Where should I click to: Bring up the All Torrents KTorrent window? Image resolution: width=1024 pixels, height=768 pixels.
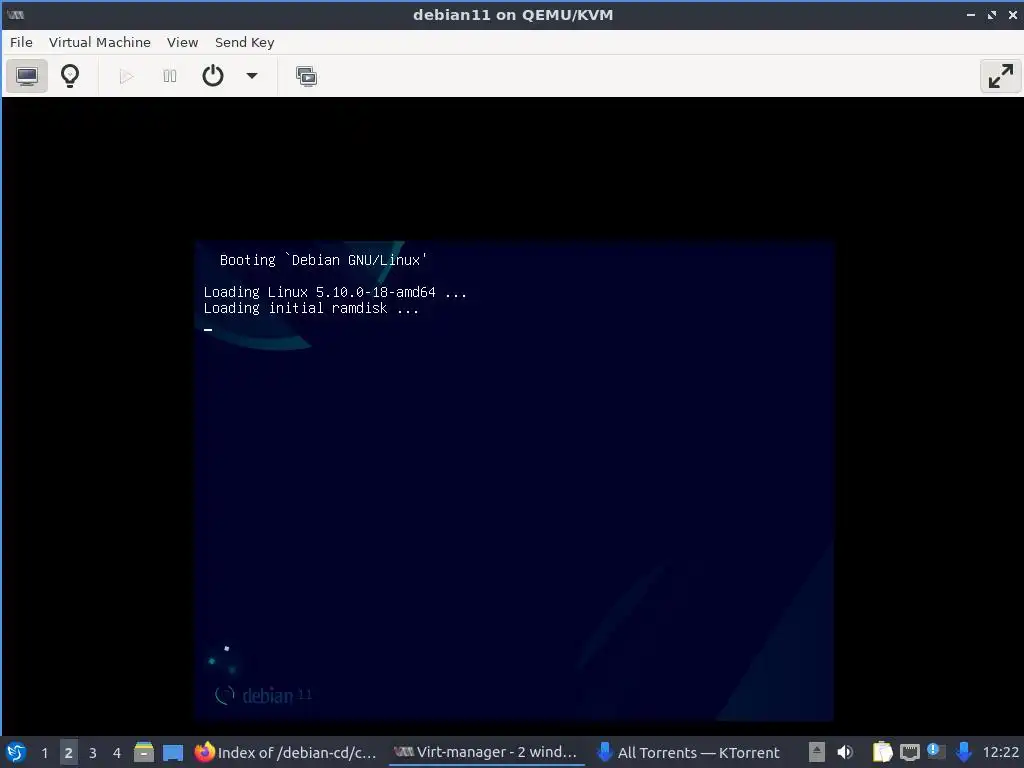689,752
